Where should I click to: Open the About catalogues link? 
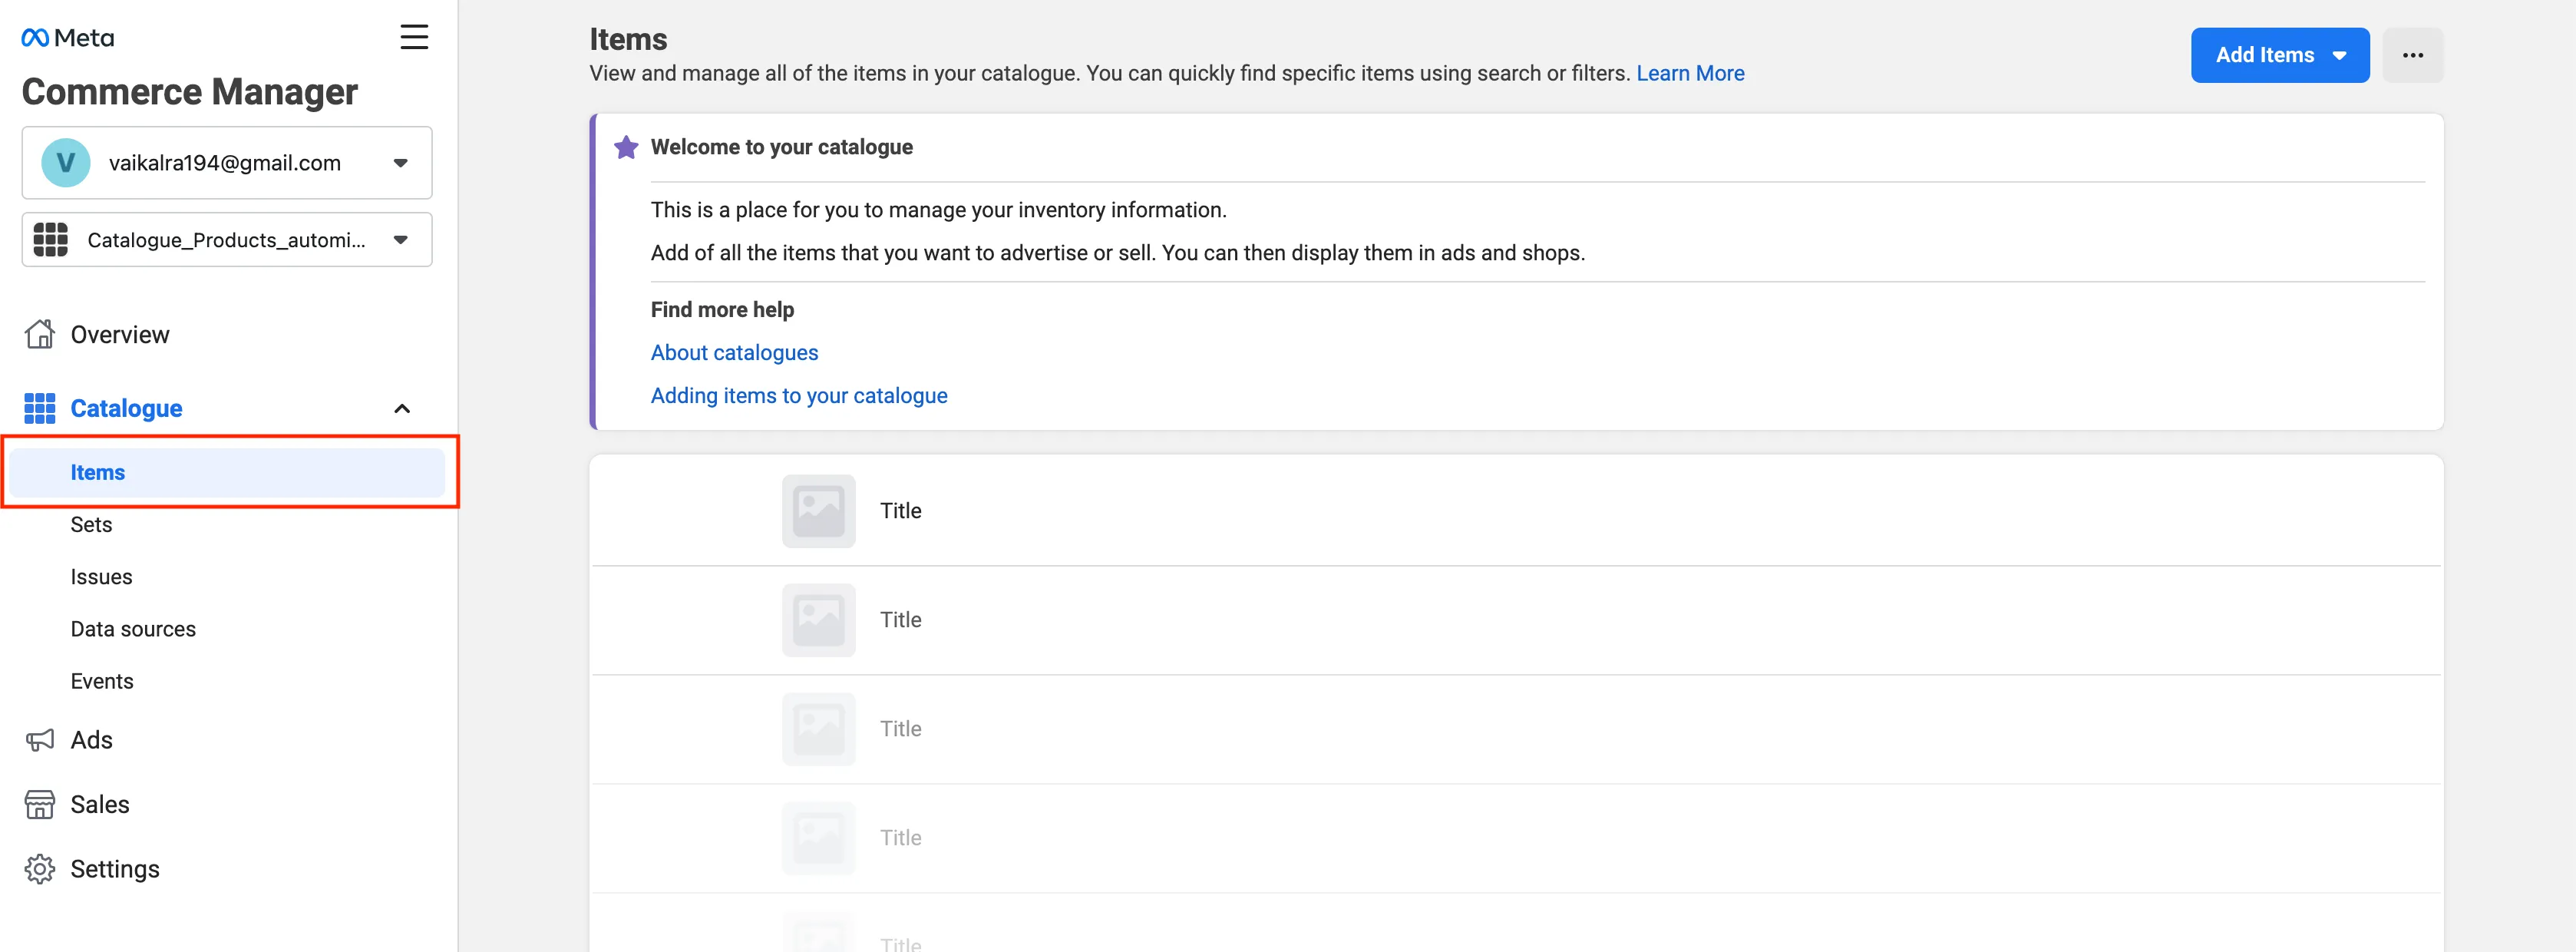coord(734,353)
